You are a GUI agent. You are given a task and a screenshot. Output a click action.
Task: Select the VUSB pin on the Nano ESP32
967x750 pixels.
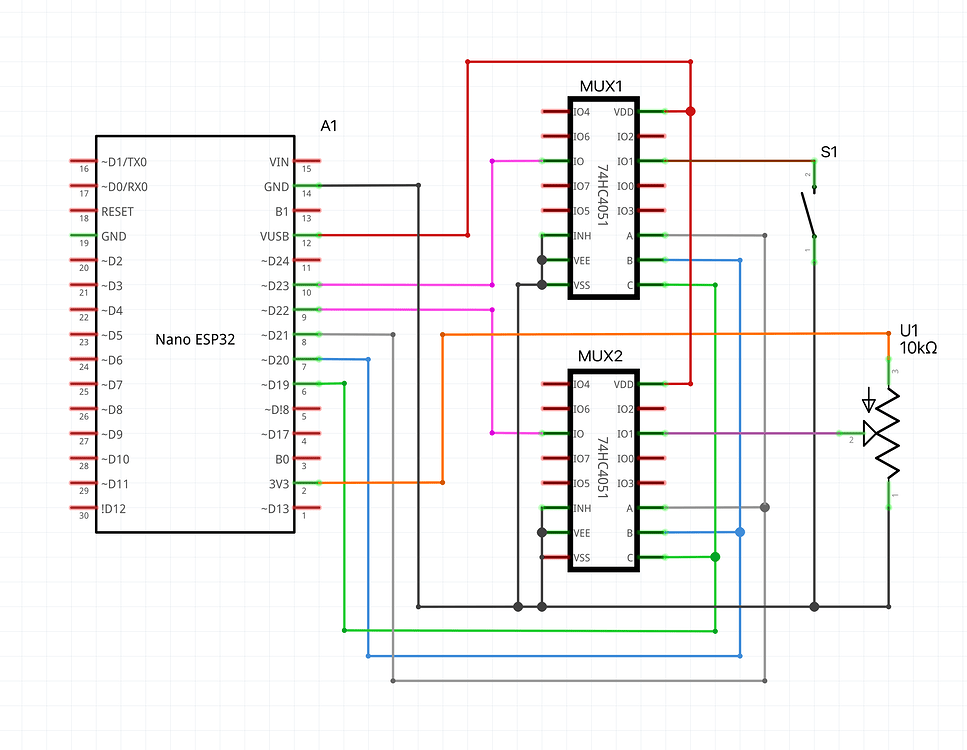[276, 236]
